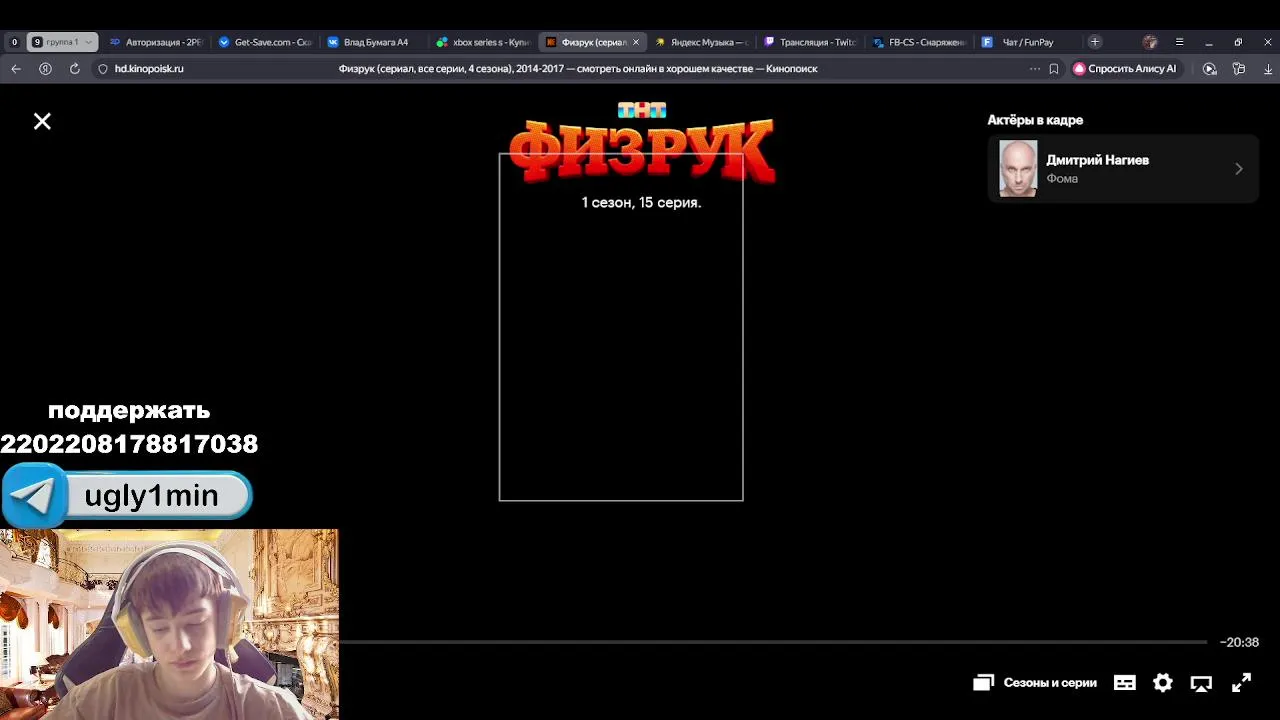The width and height of the screenshot is (1280, 720).
Task: Open actor card Дмитрий Нагиев
Action: pyautogui.click(x=1123, y=169)
